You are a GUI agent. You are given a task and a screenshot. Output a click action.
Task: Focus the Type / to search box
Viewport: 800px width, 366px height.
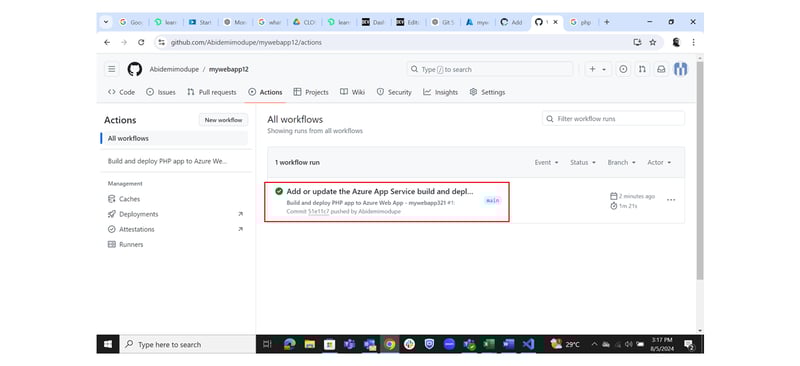tap(490, 69)
